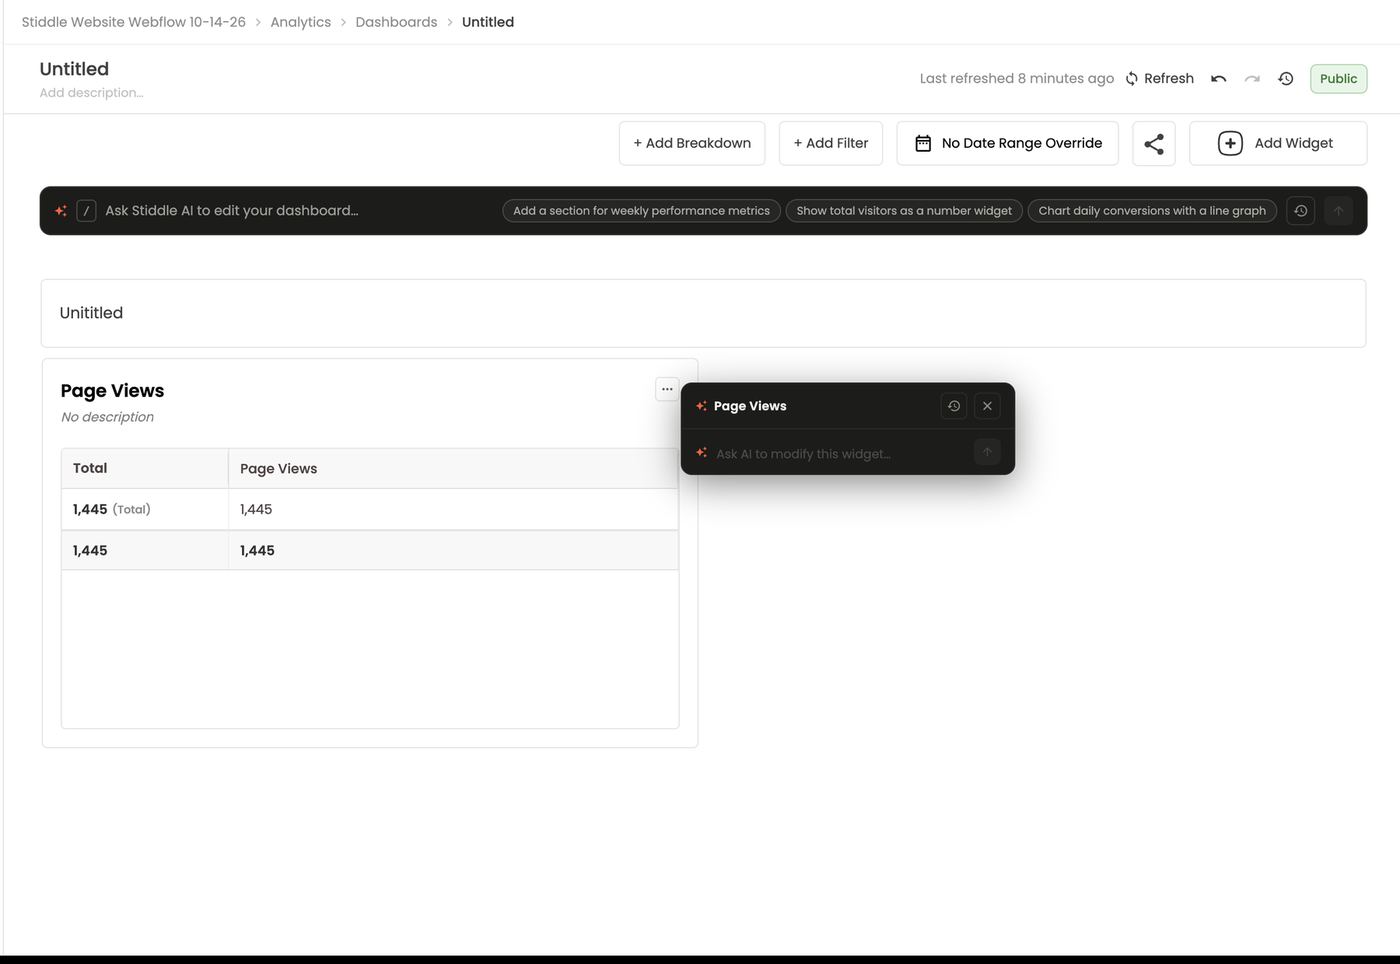The width and height of the screenshot is (1400, 964).
Task: Go to Analytics in the breadcrumb
Action: pos(300,22)
